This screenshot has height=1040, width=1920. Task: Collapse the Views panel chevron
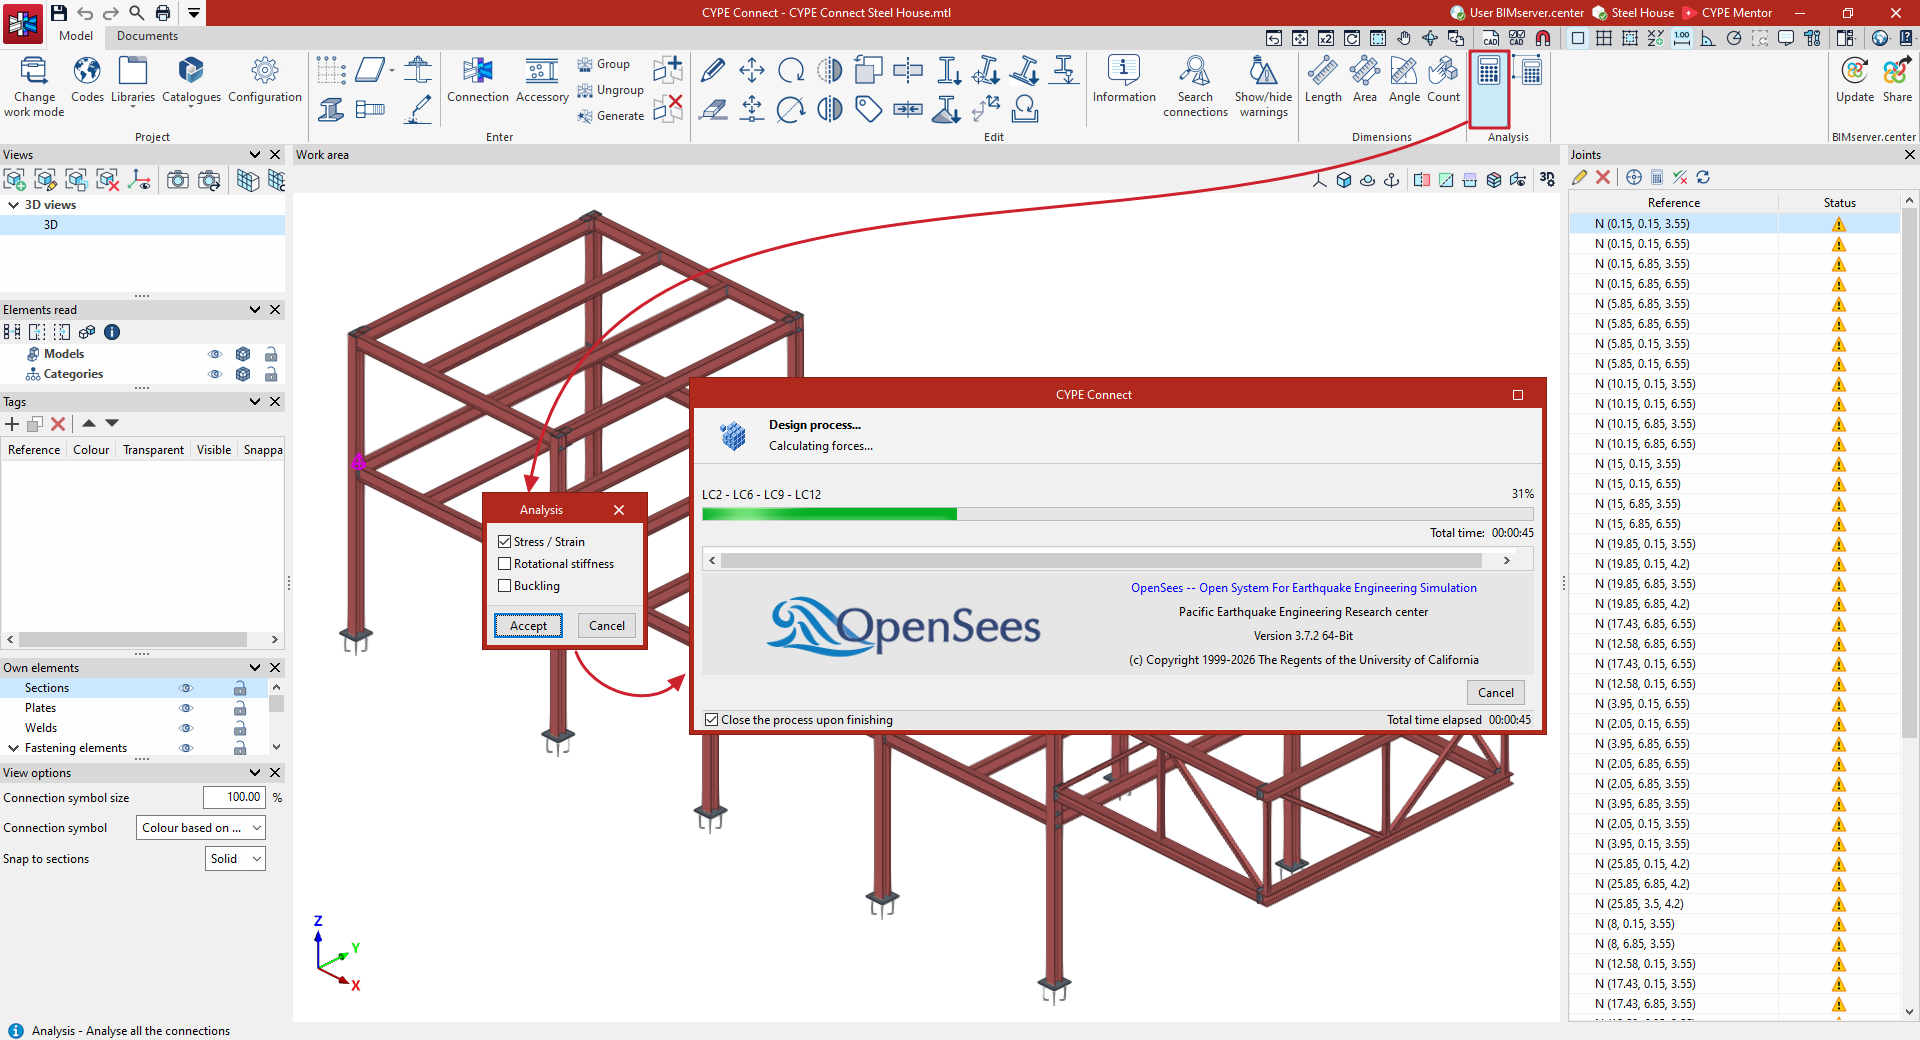[x=255, y=155]
